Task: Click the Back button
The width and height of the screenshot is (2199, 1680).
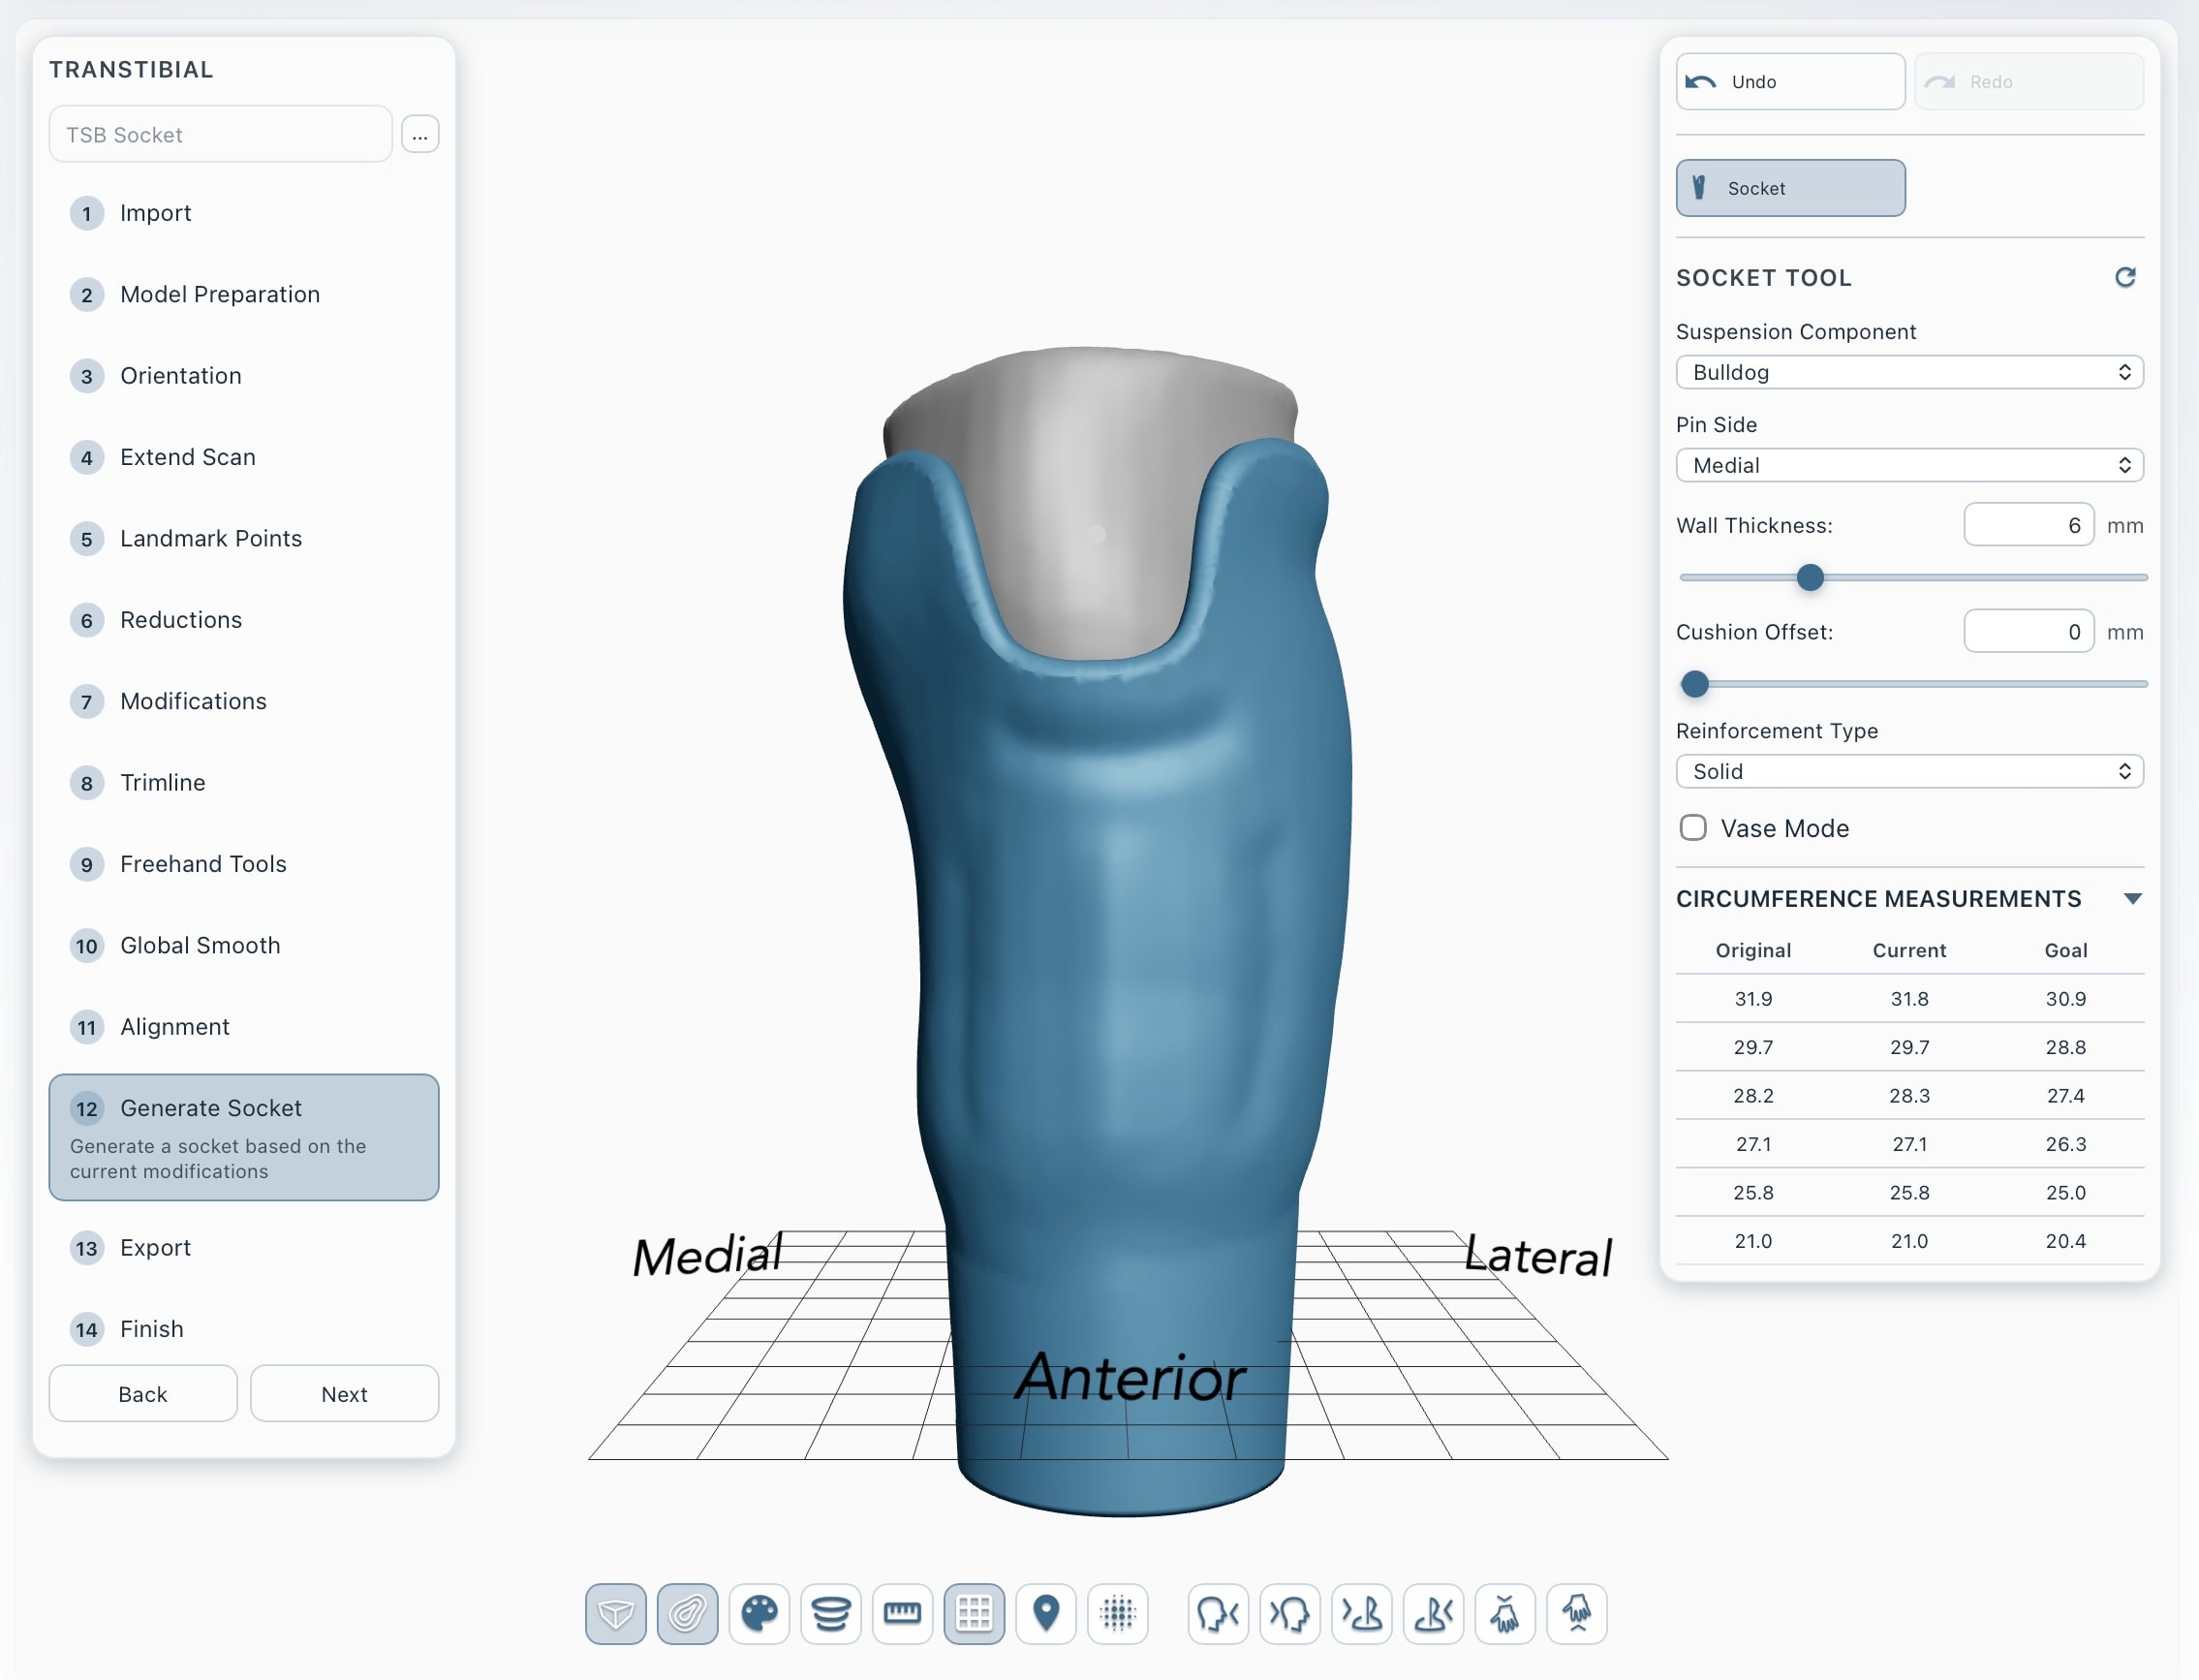Action: (x=143, y=1394)
